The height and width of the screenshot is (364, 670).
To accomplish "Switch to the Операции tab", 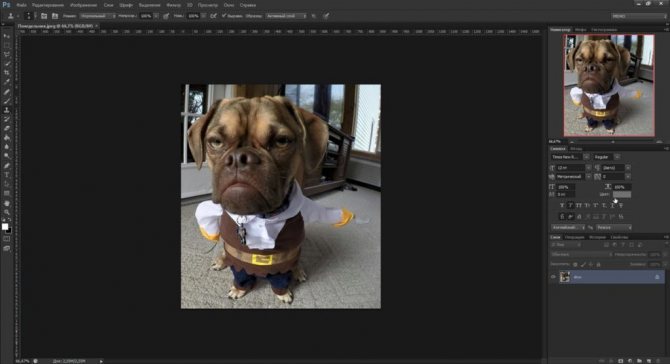I will [574, 237].
